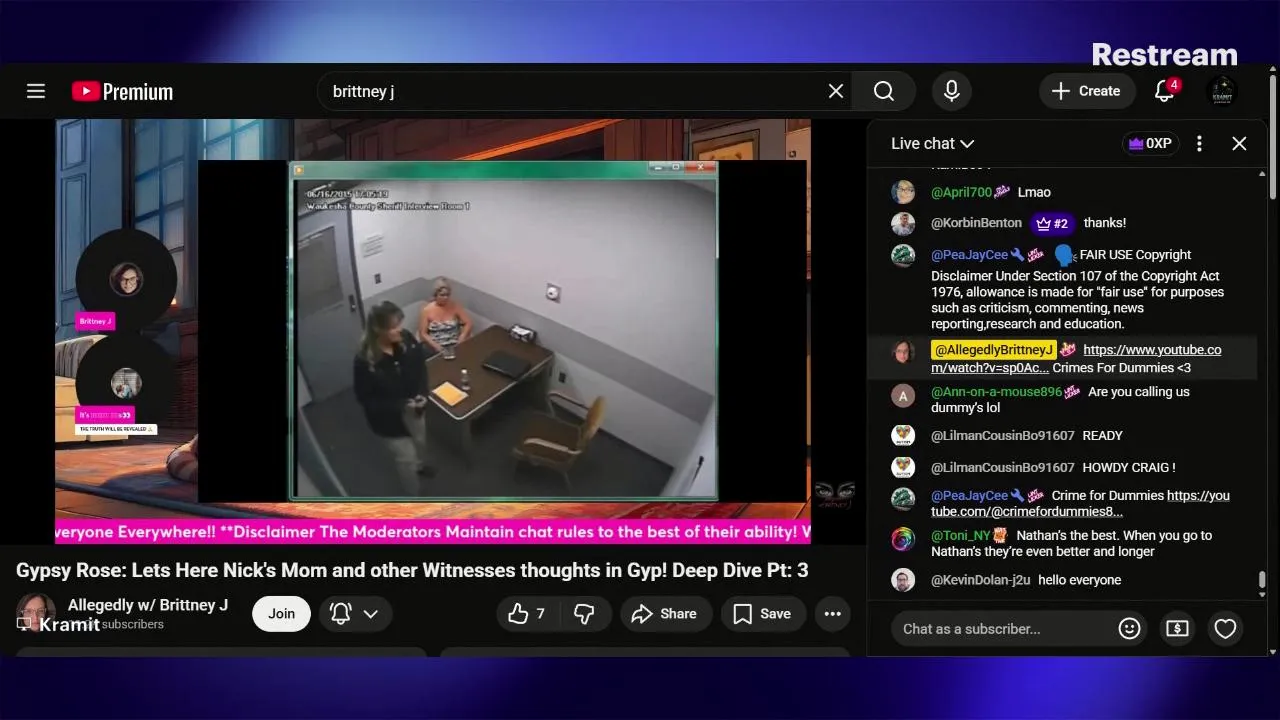Open live chat three-dot options

(1199, 143)
